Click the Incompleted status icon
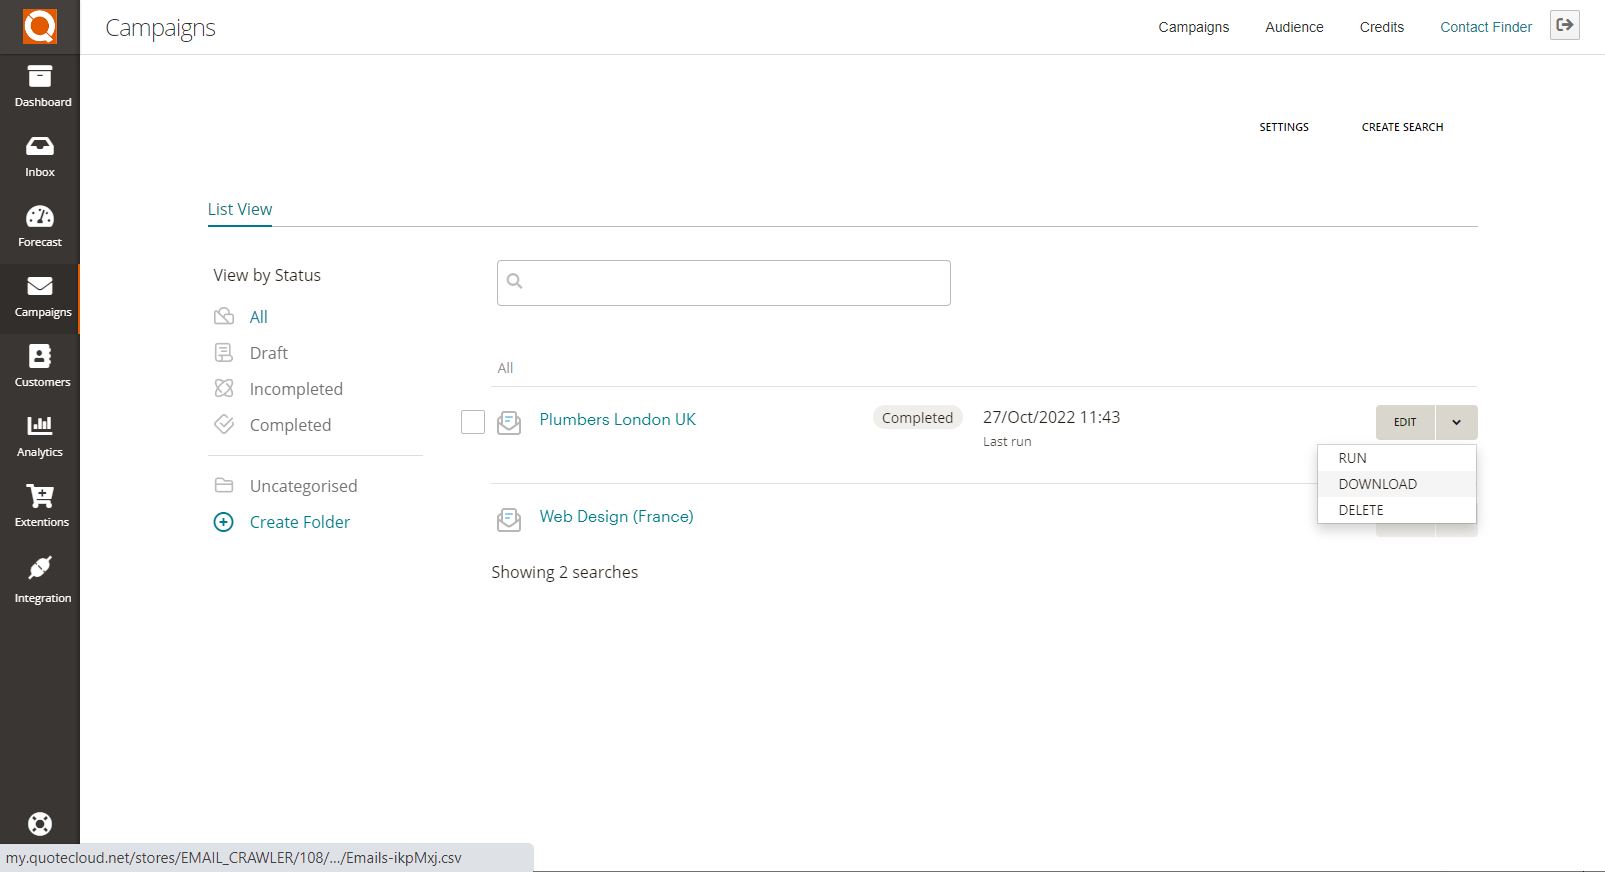 [x=224, y=388]
